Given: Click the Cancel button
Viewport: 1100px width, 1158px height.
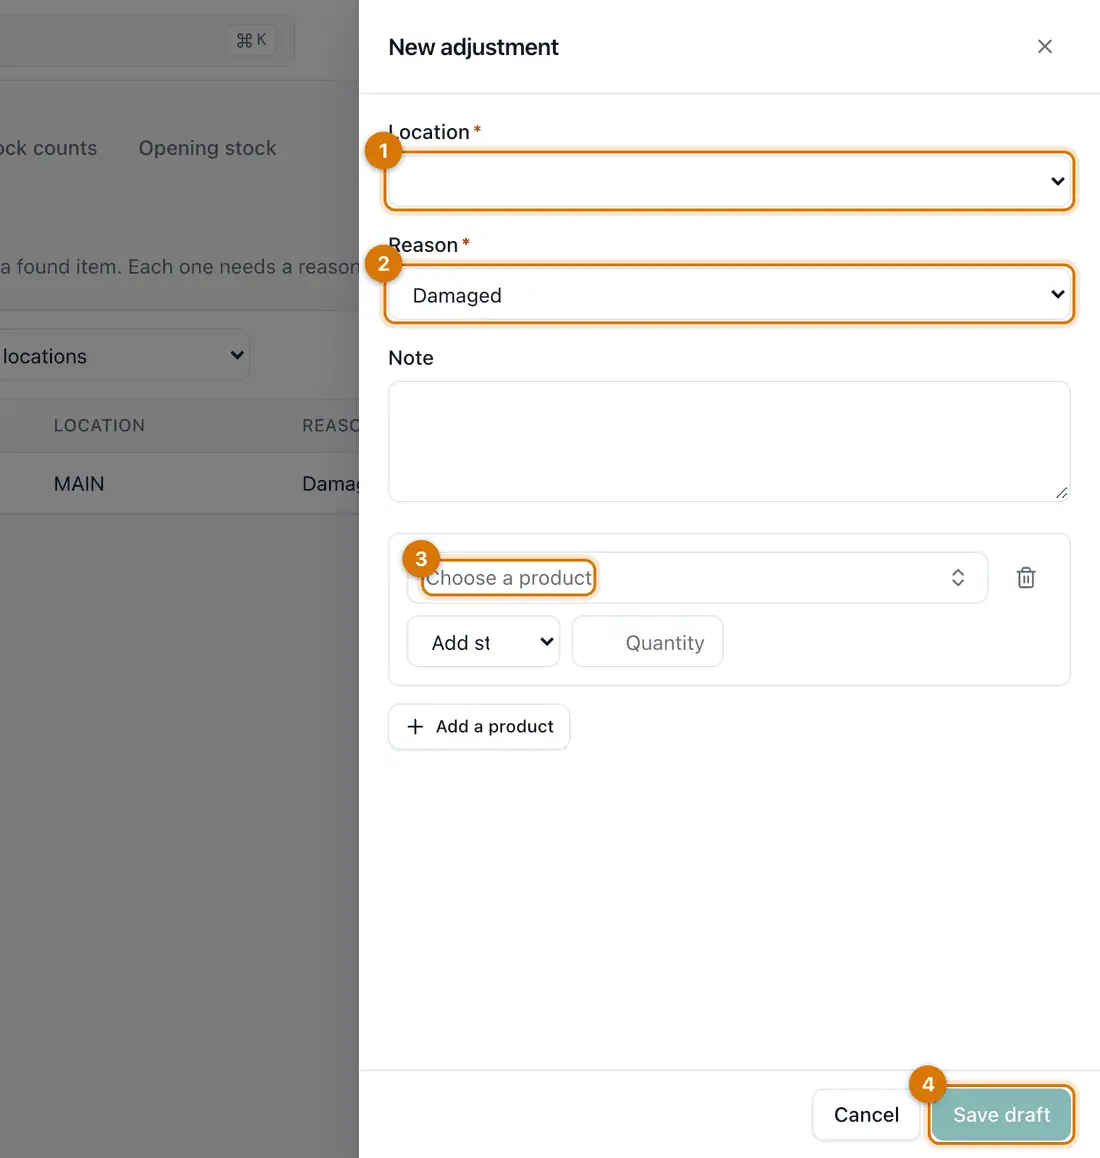Looking at the screenshot, I should tap(866, 1114).
